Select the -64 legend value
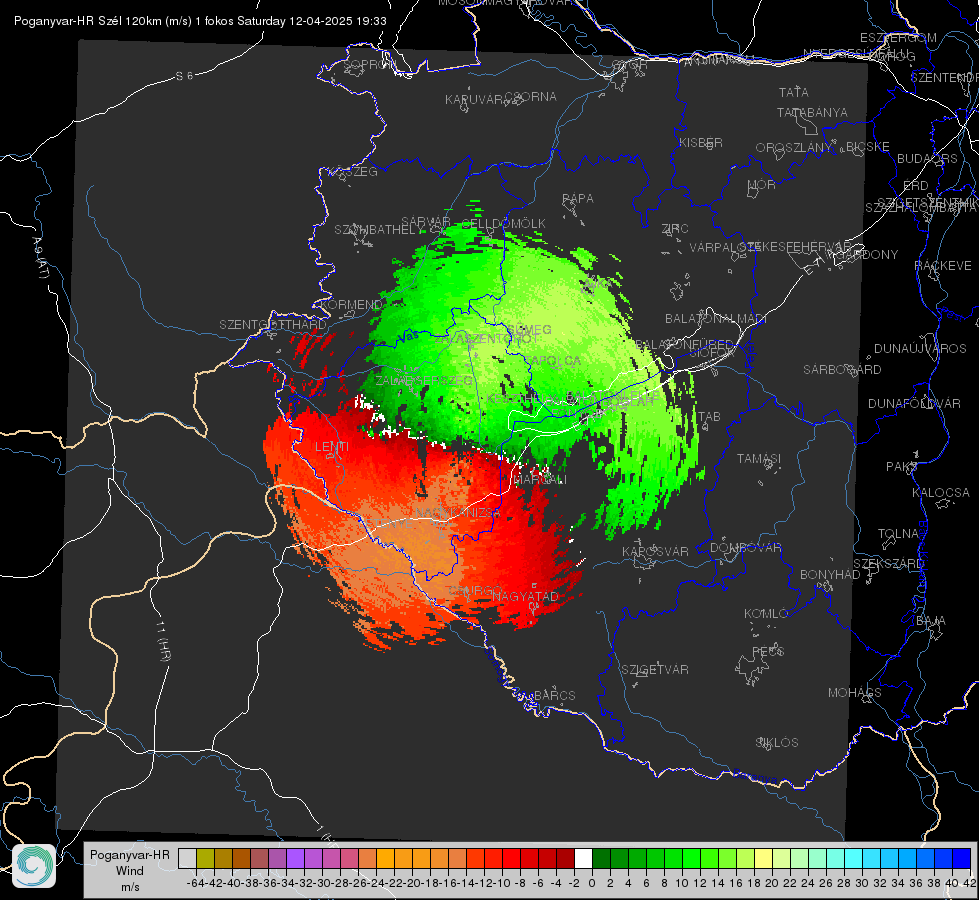The image size is (979, 900). [195, 883]
